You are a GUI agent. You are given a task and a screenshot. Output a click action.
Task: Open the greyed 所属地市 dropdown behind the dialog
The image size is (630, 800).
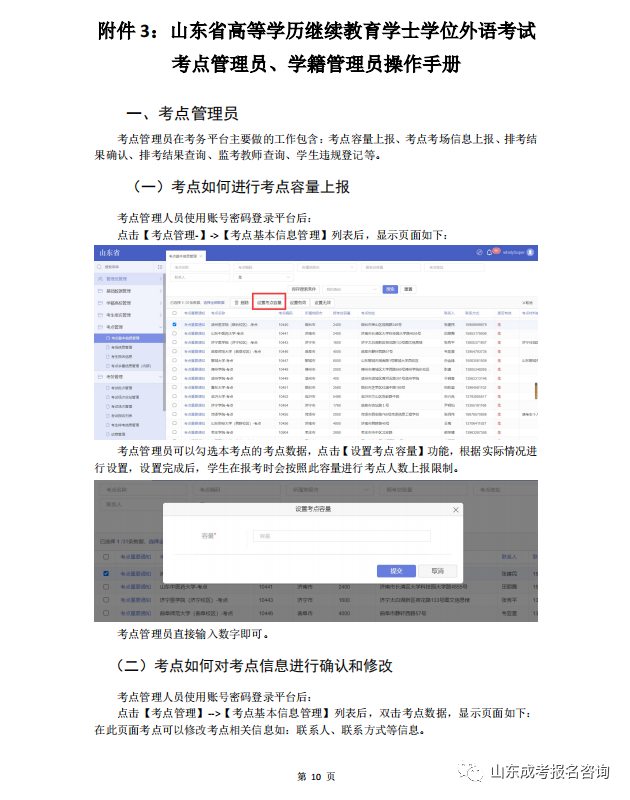point(331,490)
